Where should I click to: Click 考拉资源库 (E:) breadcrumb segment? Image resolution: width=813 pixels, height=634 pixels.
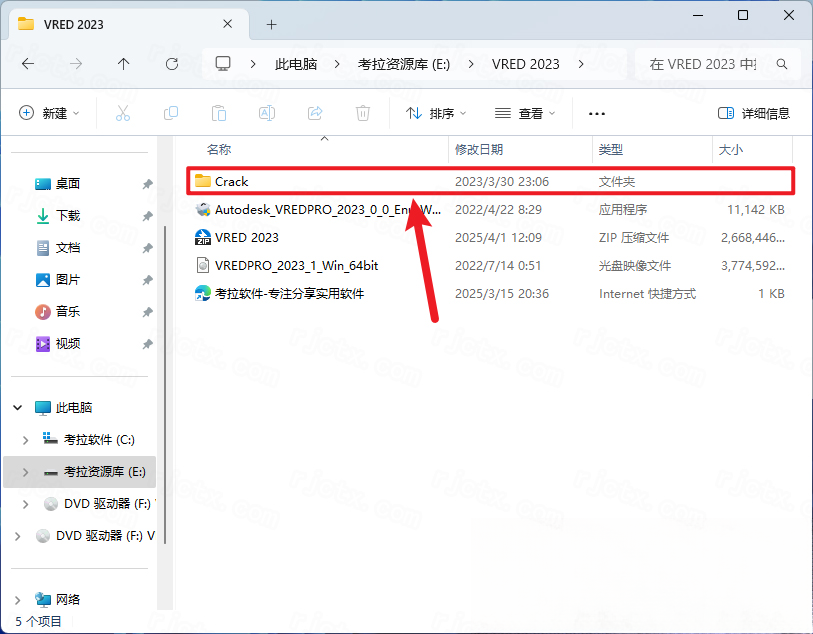point(404,64)
